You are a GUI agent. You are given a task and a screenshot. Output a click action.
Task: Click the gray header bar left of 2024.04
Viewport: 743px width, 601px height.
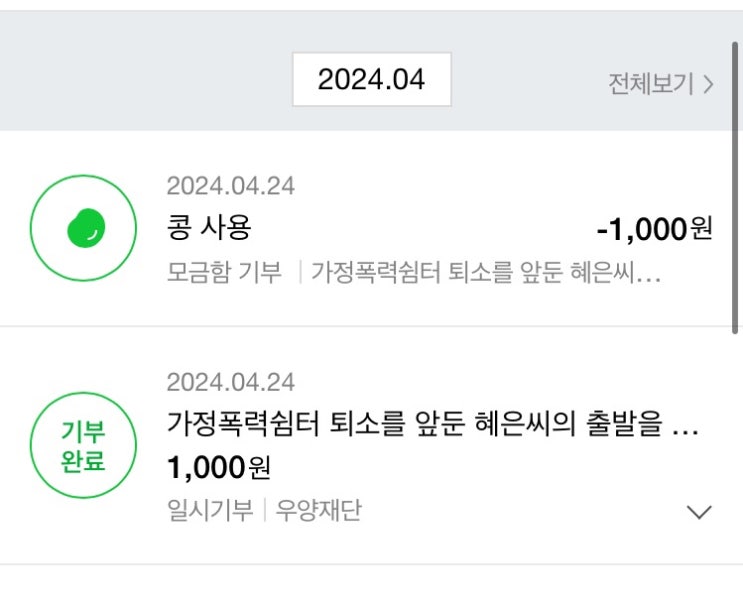click(x=140, y=80)
